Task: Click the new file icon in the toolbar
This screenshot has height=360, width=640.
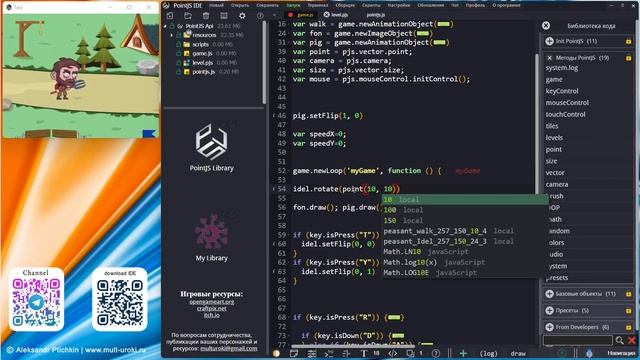Action: [170, 16]
